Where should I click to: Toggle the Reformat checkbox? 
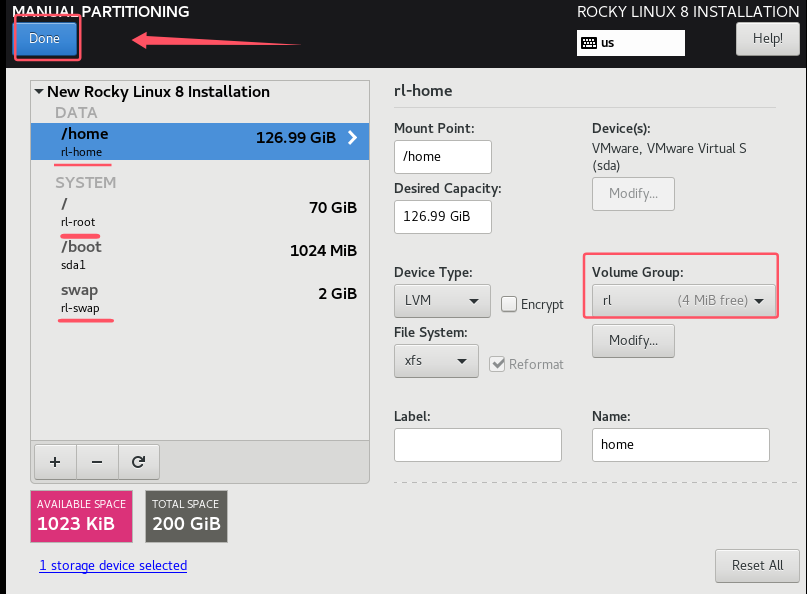(x=497, y=364)
